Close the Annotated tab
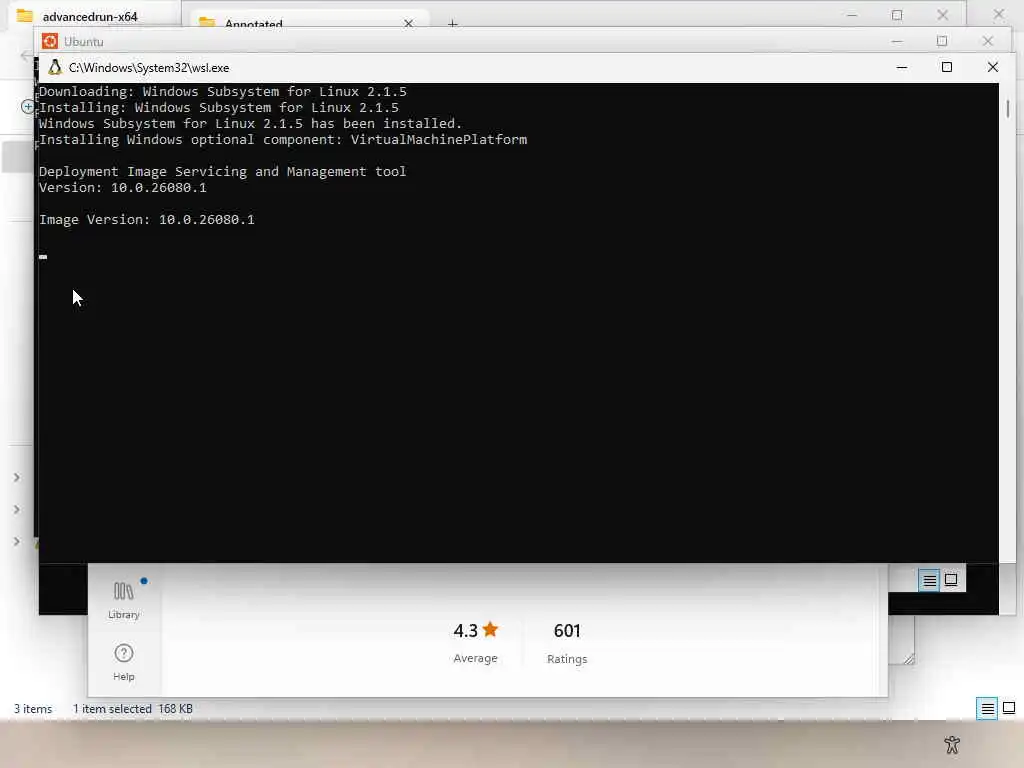Viewport: 1024px width, 768px height. [408, 23]
